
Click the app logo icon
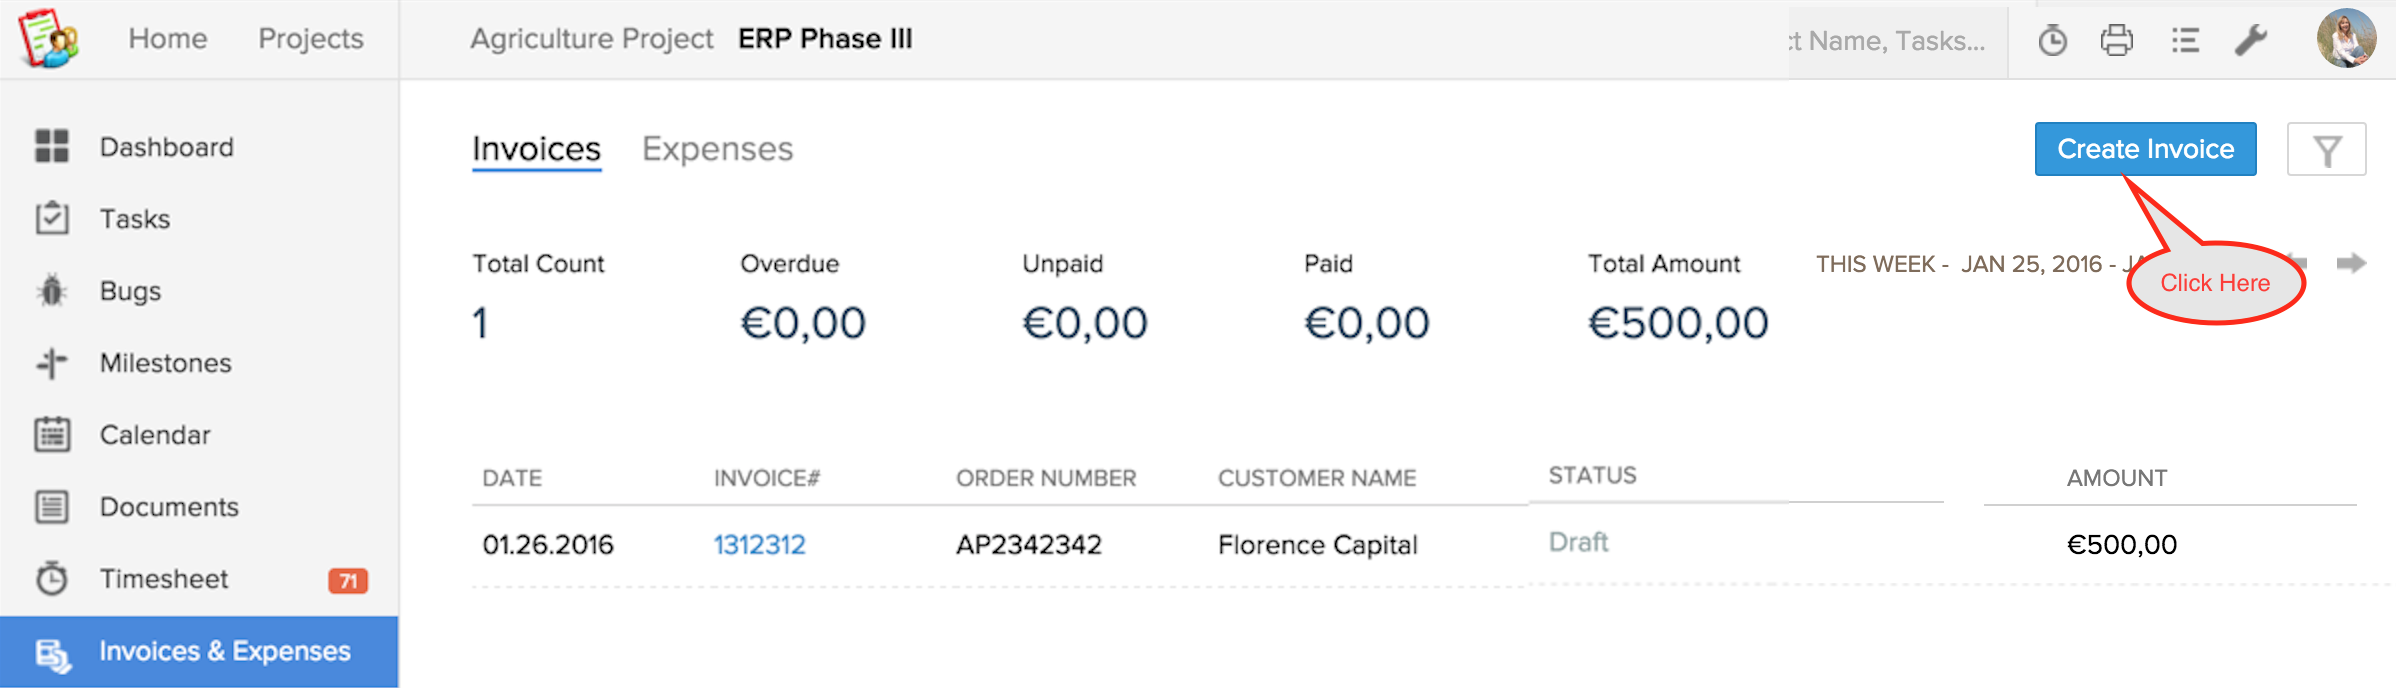47,38
